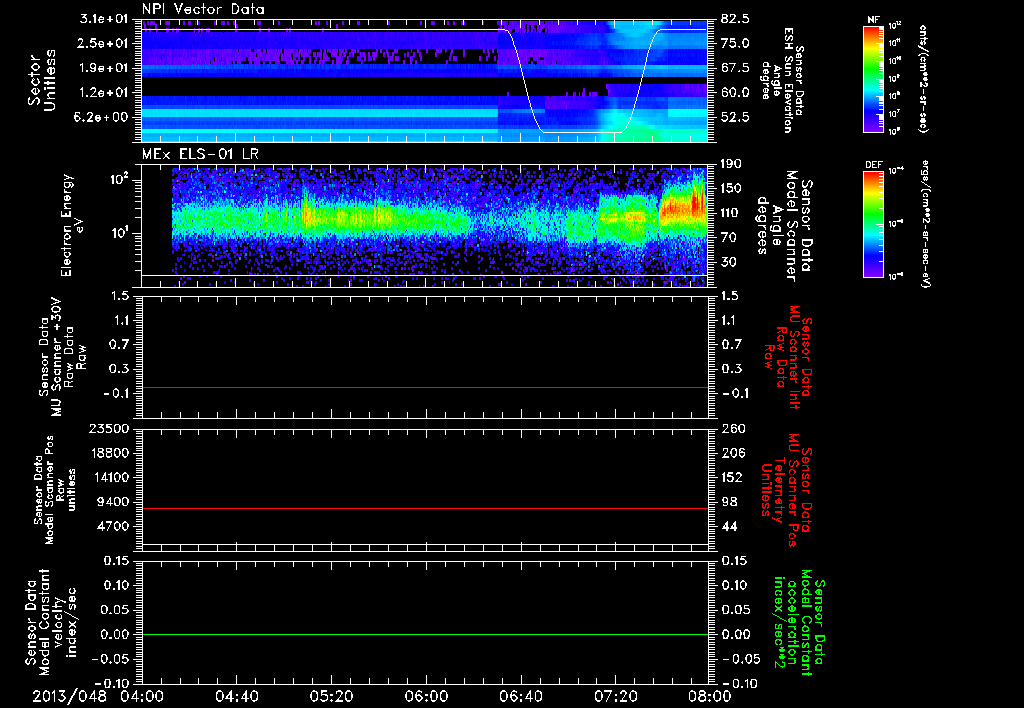Viewport: 1024px width, 708px height.
Task: Select the "NPI Vector Data" panel title
Action: point(203,9)
